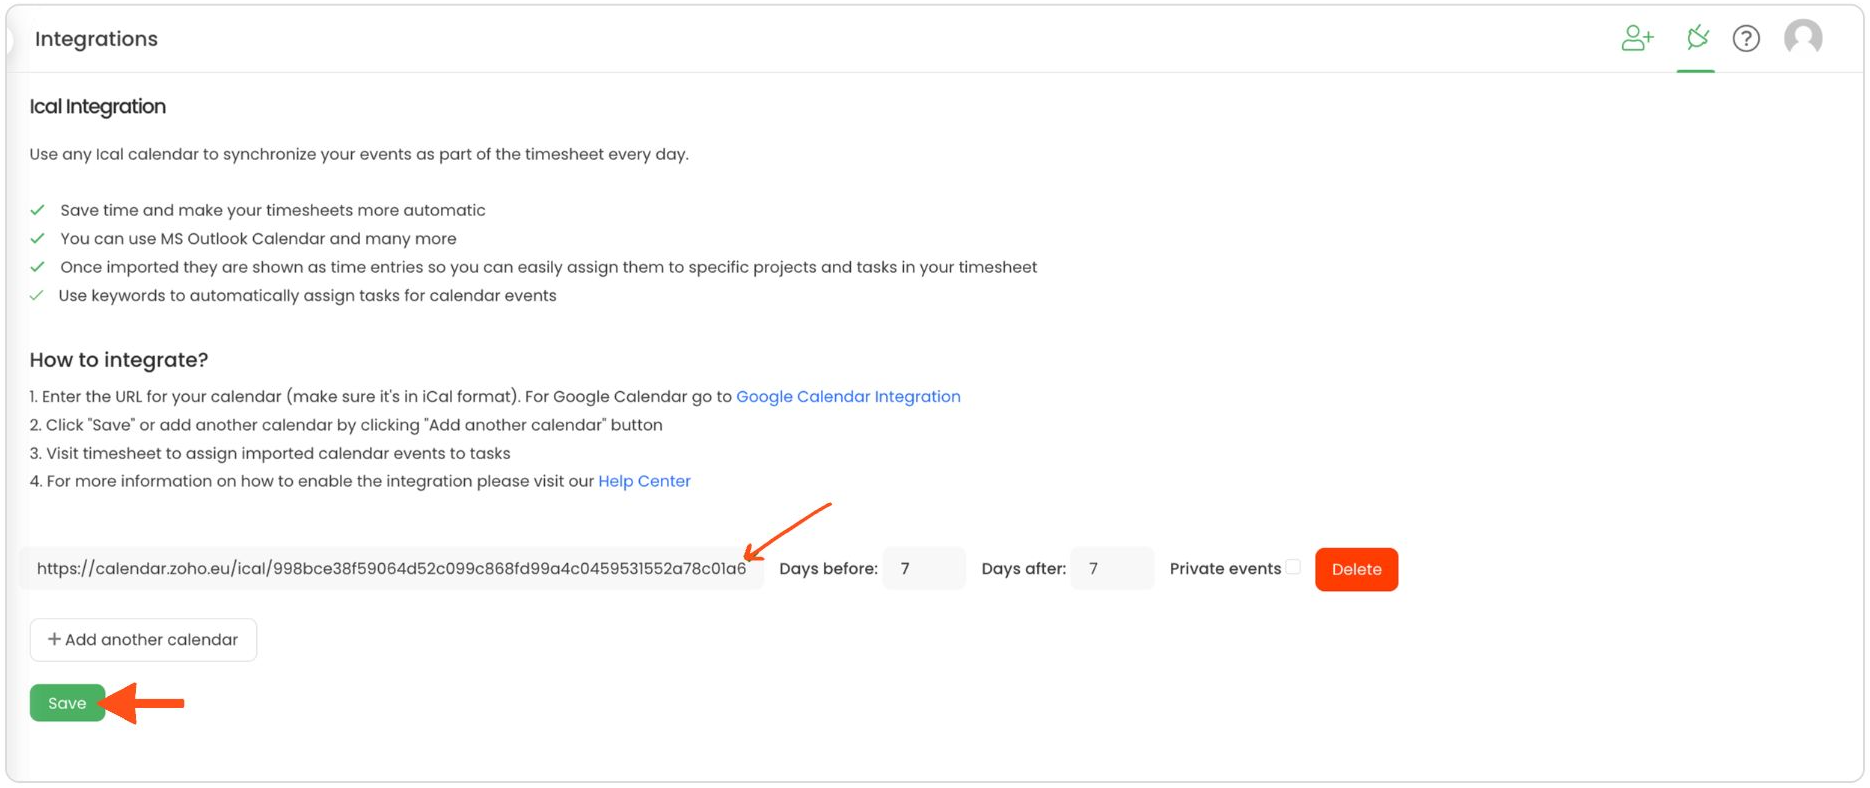Toggle the Private events checkbox
Viewport: 1870px width, 788px height.
pos(1293,567)
